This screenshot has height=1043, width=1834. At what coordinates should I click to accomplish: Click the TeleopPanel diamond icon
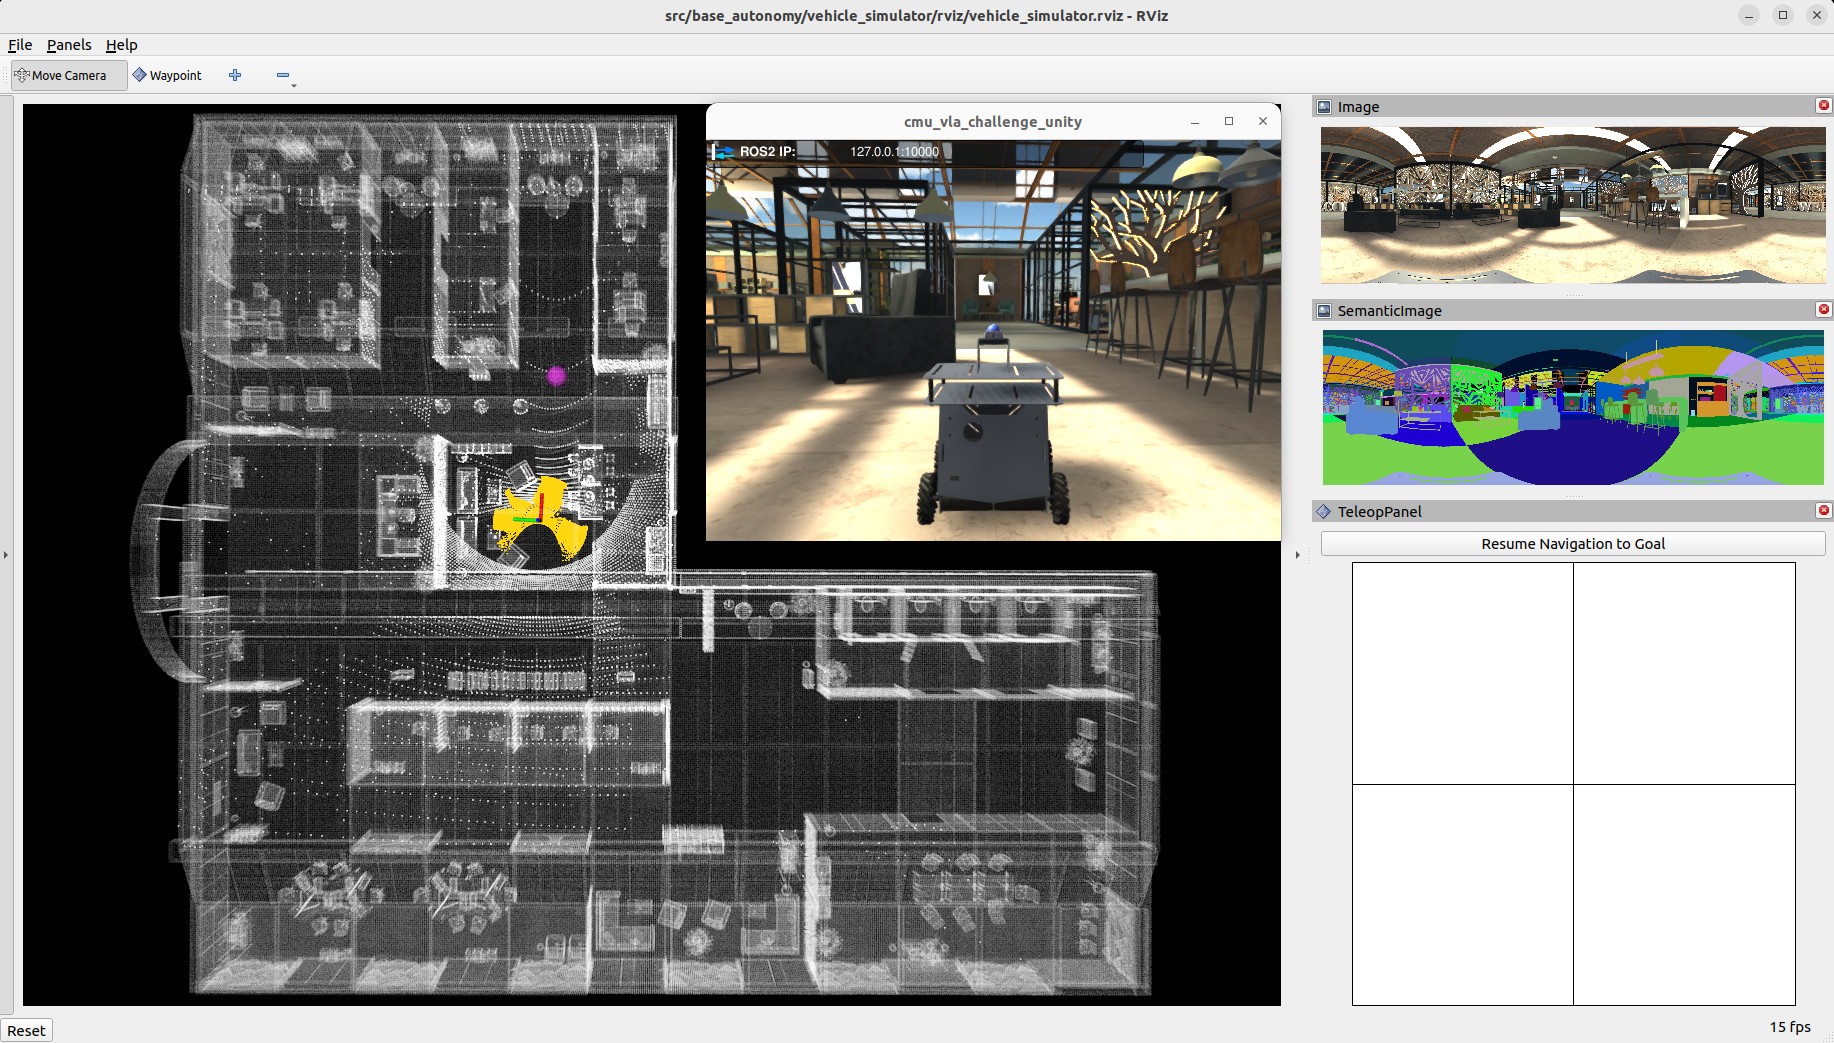click(x=1324, y=512)
